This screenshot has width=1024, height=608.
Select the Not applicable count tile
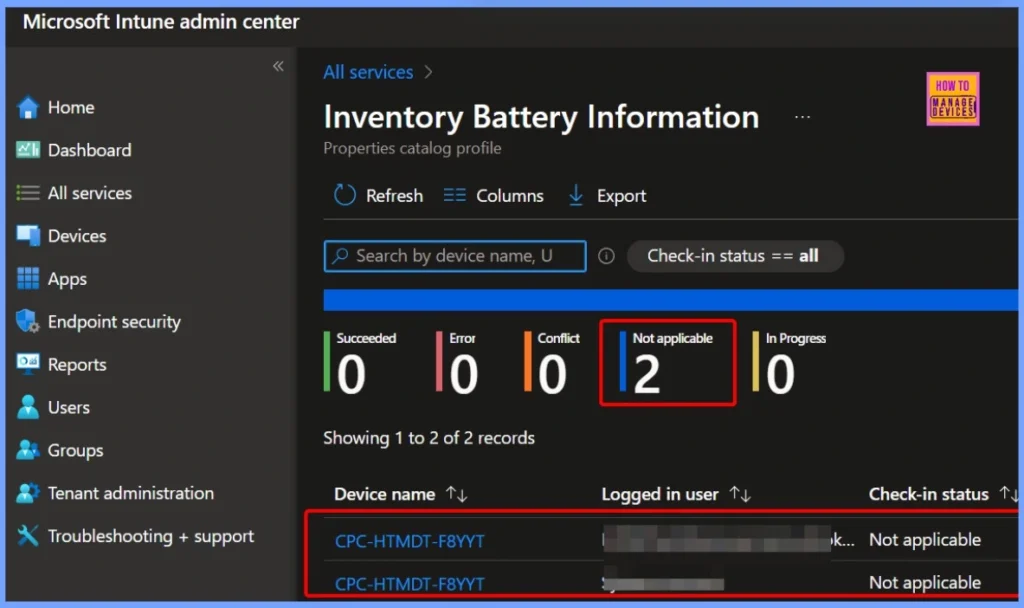(x=667, y=363)
